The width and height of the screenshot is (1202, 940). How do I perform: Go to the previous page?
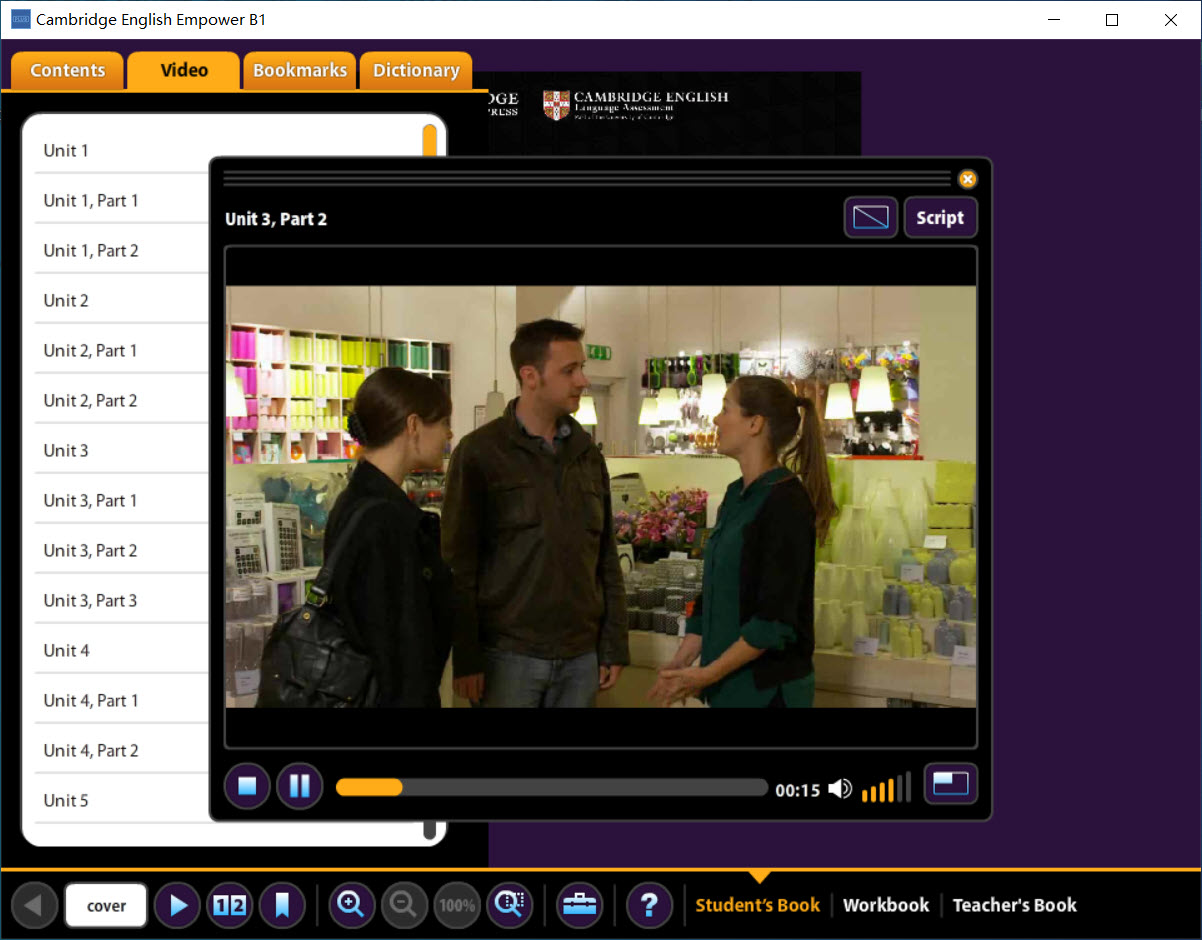coord(34,906)
